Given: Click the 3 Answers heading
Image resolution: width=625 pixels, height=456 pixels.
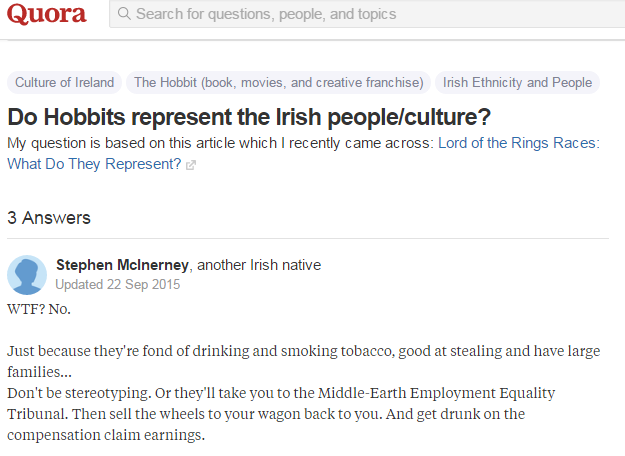Looking at the screenshot, I should [x=49, y=217].
